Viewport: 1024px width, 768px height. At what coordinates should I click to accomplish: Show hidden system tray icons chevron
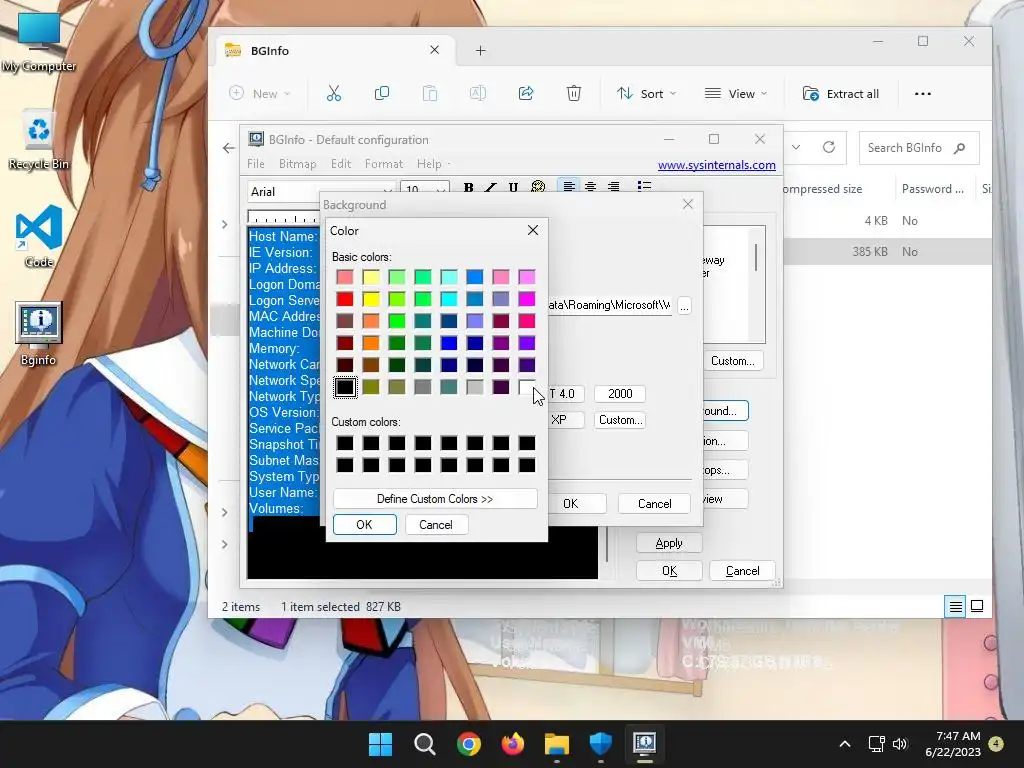tap(844, 744)
